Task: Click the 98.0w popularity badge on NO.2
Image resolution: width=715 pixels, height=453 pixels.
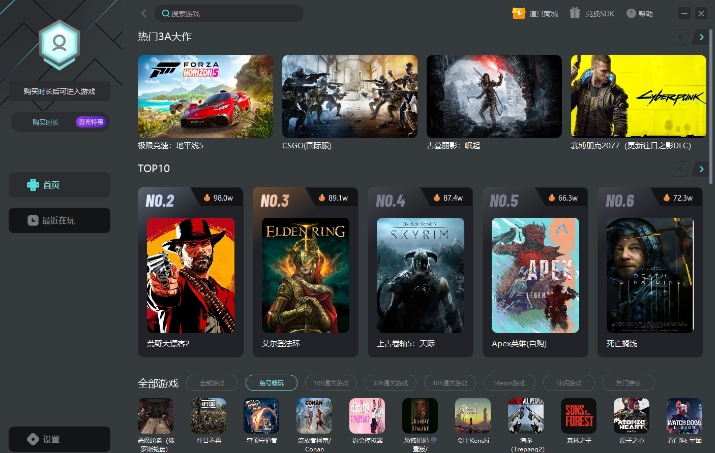Action: (x=218, y=198)
